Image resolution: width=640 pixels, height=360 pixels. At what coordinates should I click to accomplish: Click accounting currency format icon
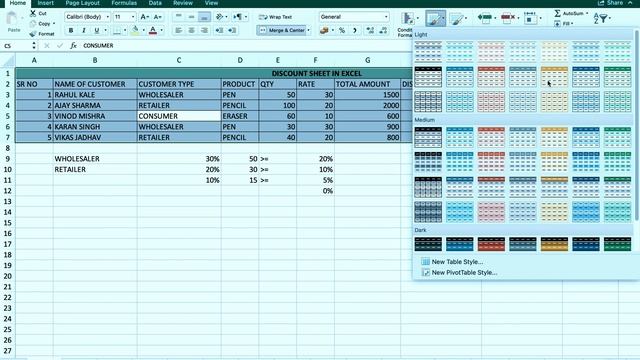[324, 30]
